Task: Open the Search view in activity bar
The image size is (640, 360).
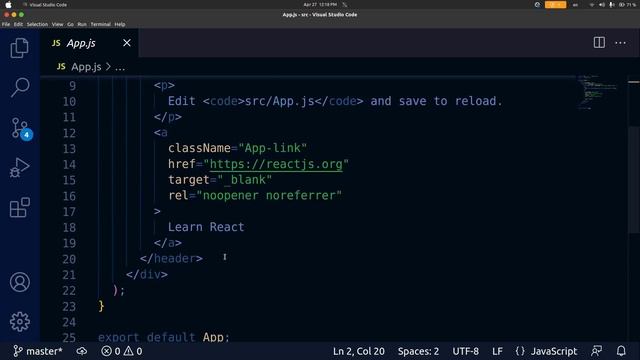Action: coord(20,87)
